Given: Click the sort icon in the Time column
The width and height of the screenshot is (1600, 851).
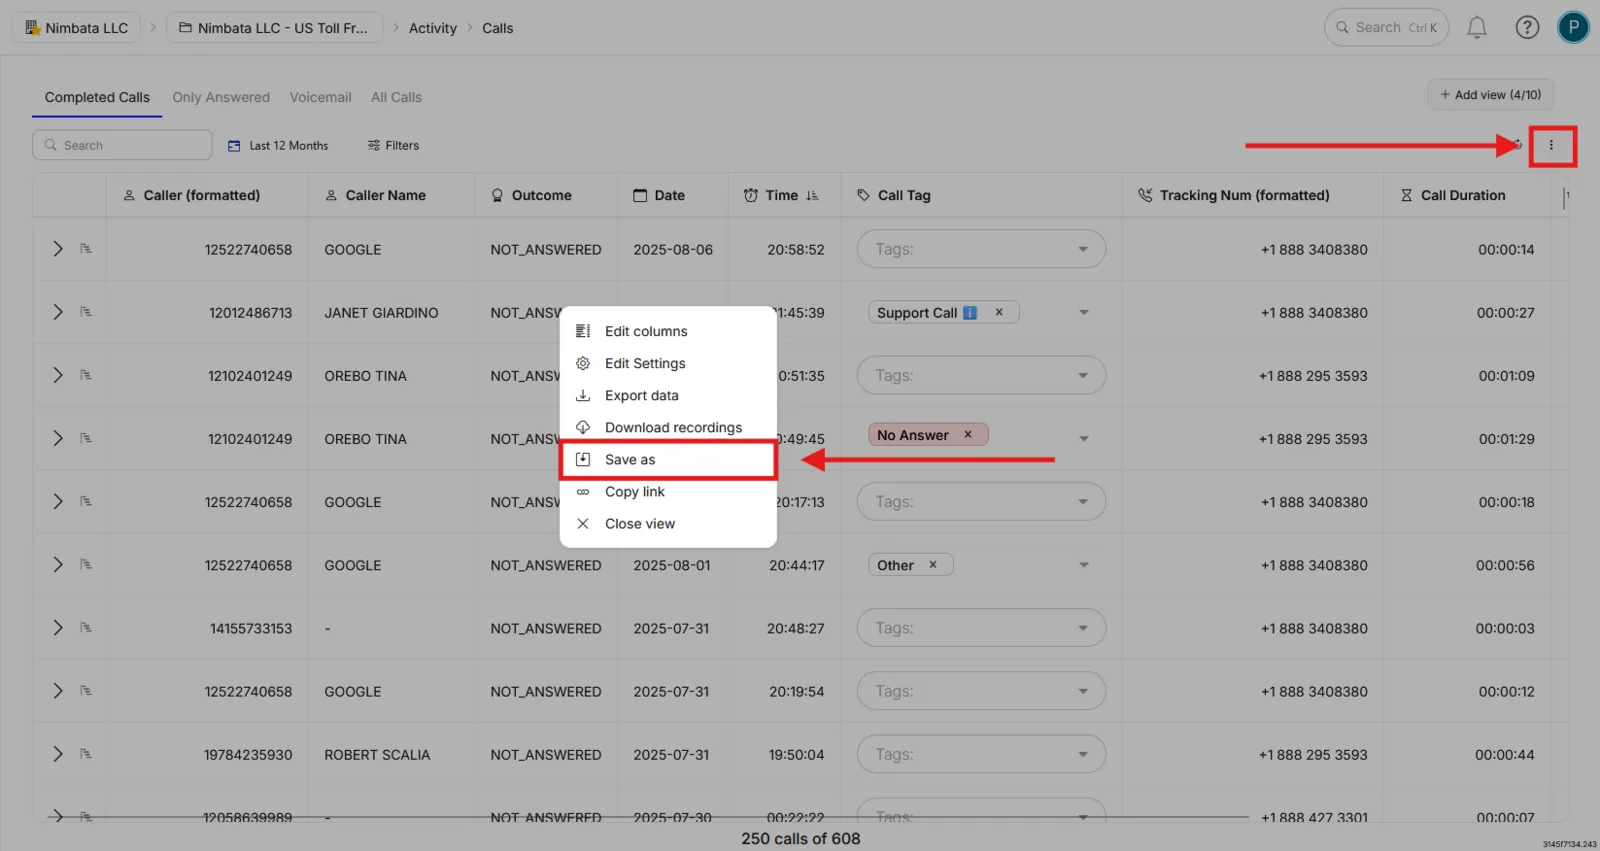Looking at the screenshot, I should tap(812, 196).
